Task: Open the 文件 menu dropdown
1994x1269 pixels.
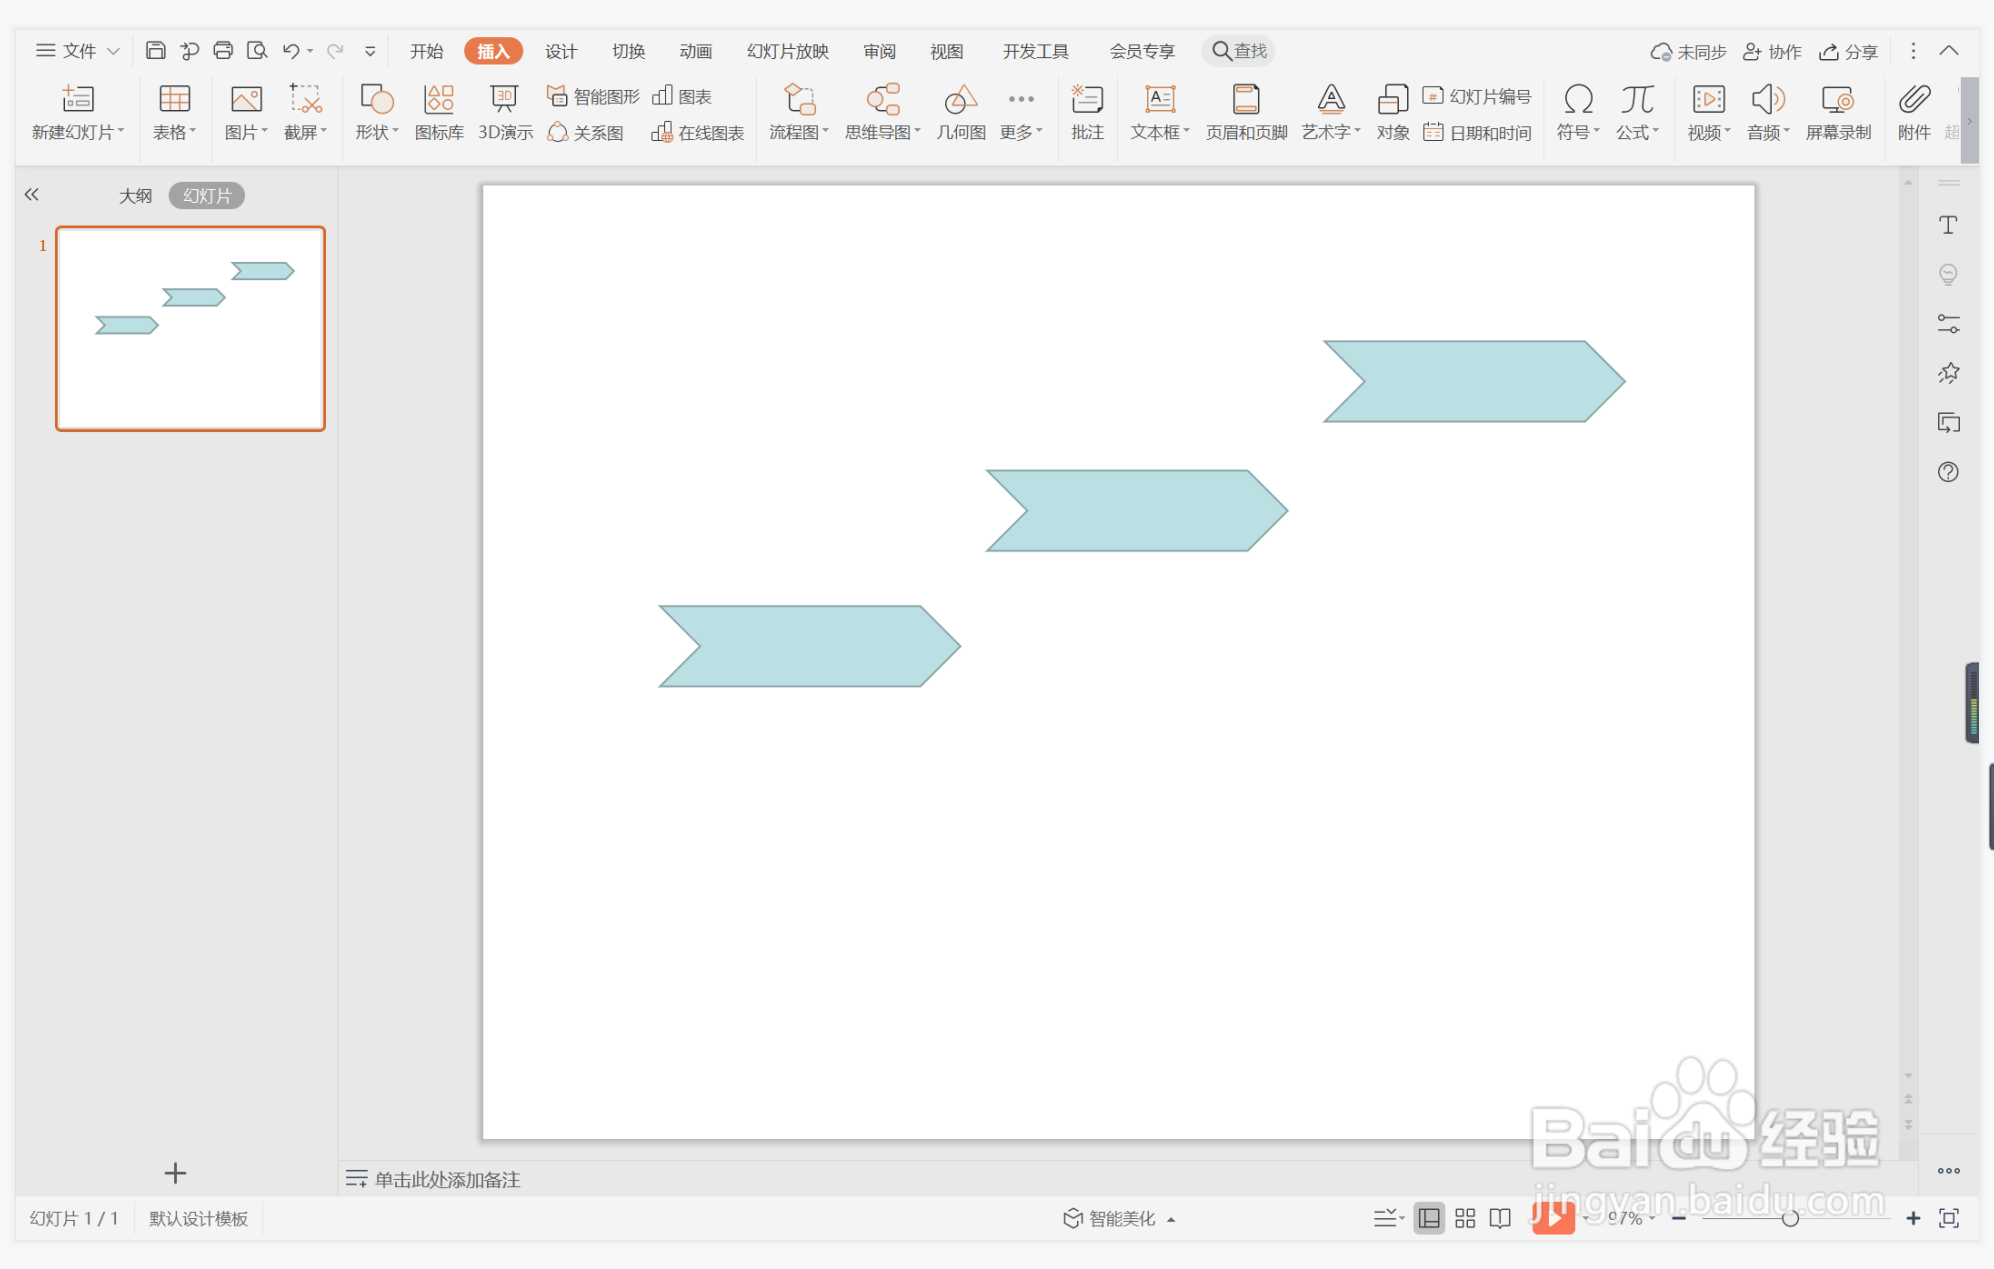Action: 78,51
